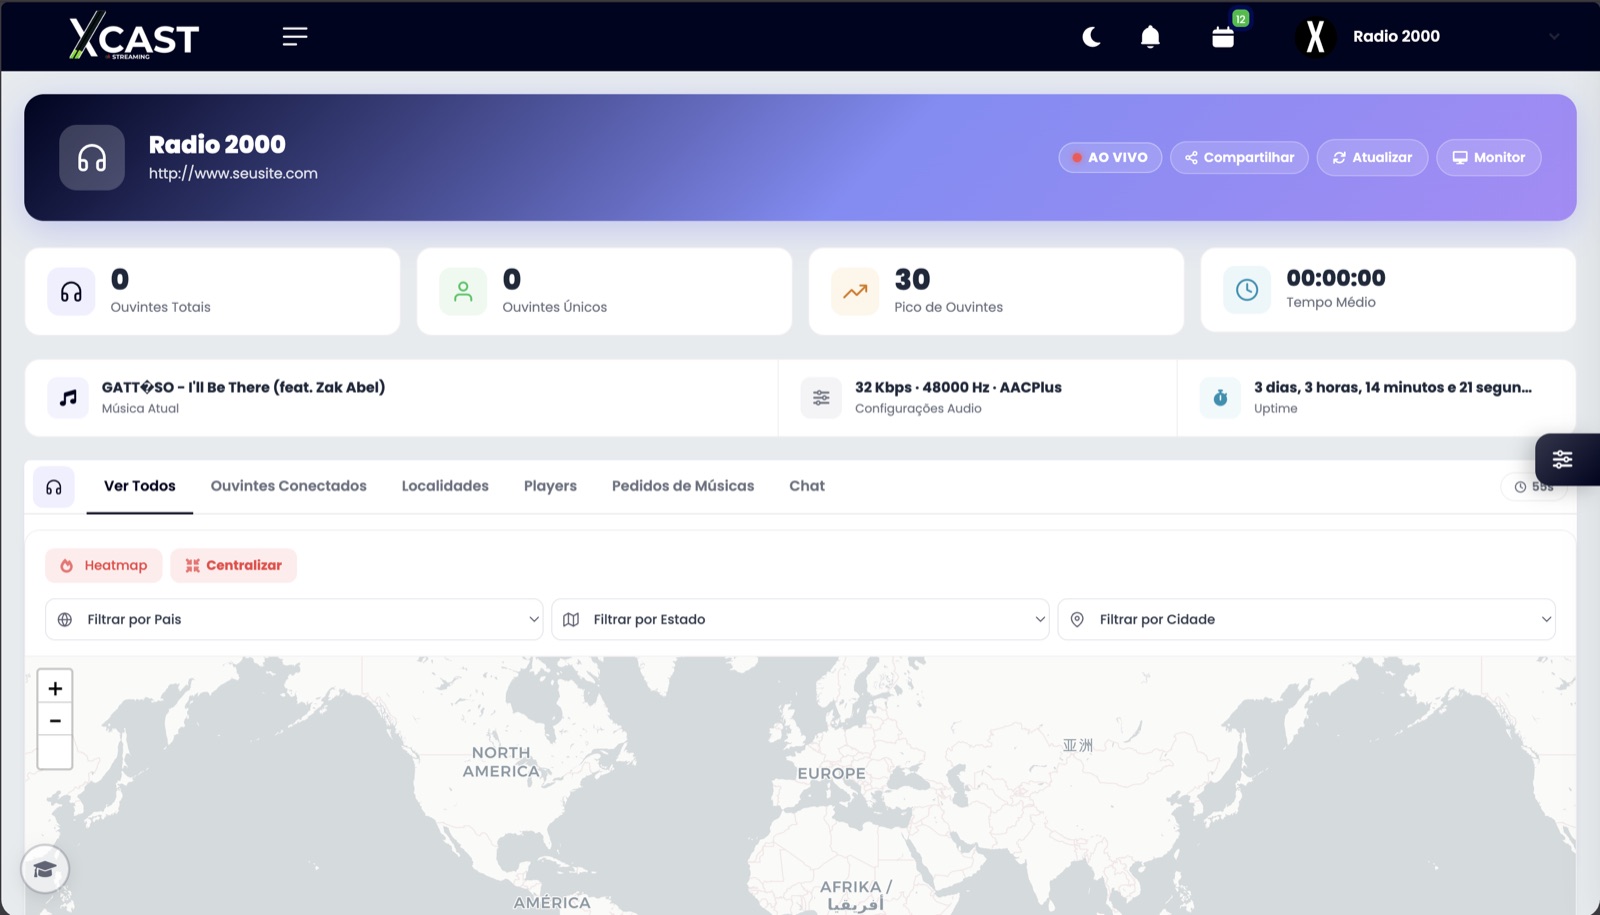The height and width of the screenshot is (915, 1600).
Task: Click the refresh countdown timer badge
Action: pyautogui.click(x=1534, y=487)
